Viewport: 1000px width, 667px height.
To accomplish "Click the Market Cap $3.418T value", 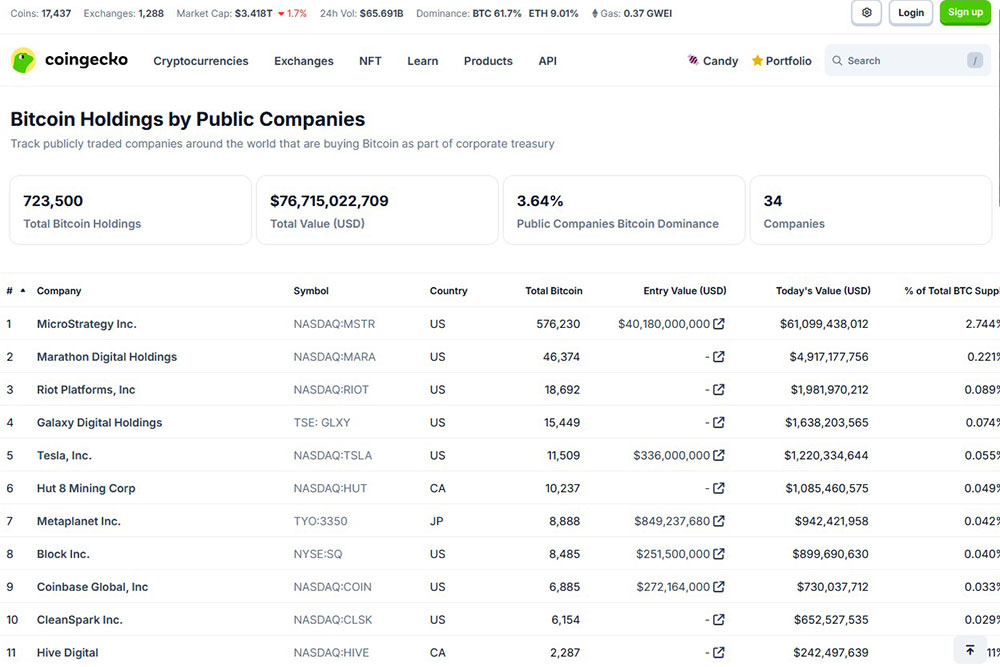I will pos(253,13).
